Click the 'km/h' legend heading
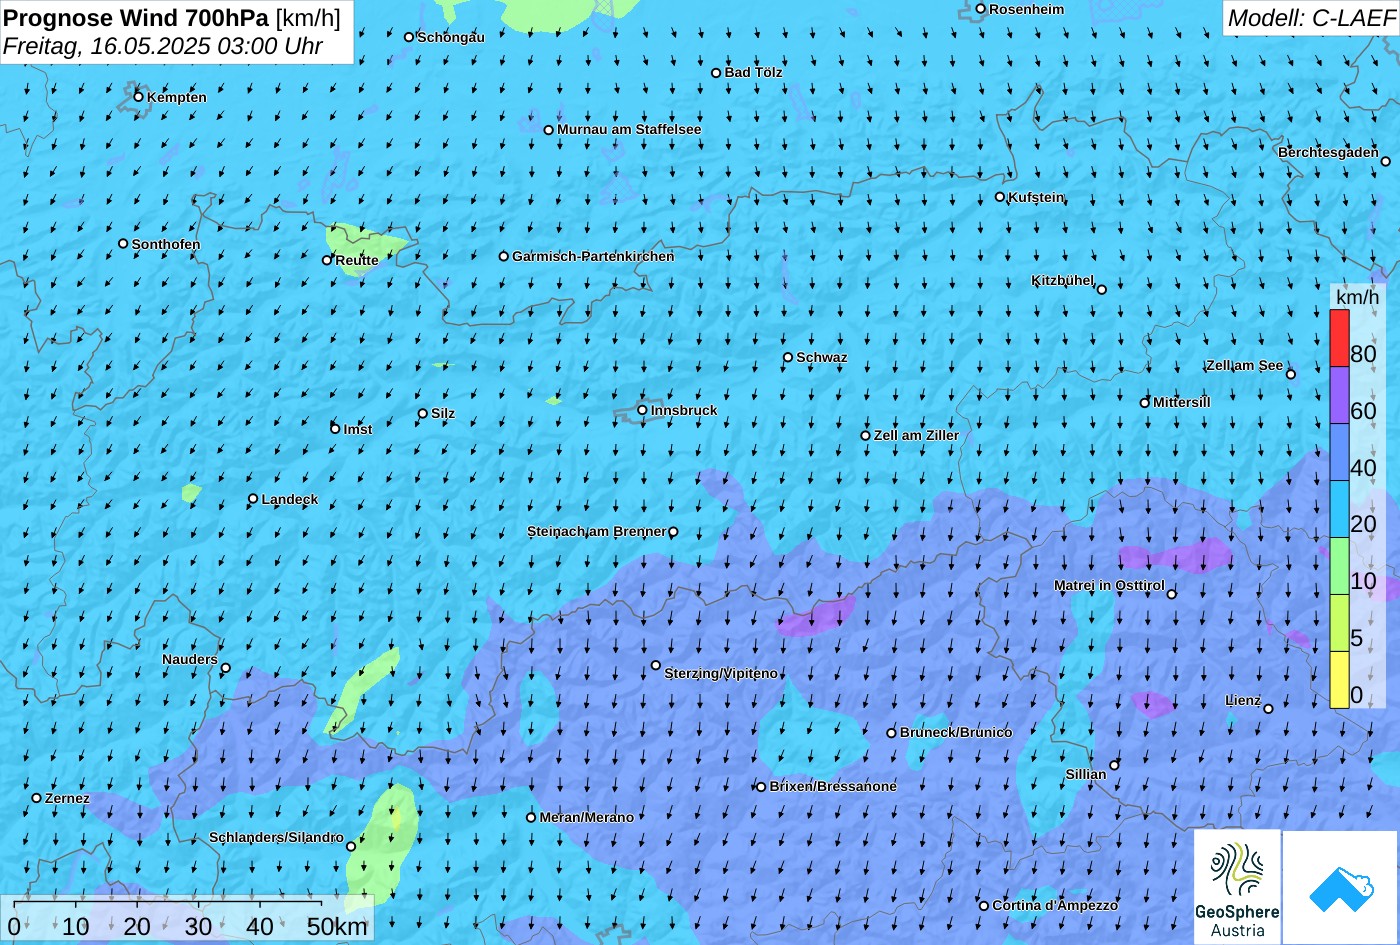1400x945 pixels. click(x=1357, y=297)
